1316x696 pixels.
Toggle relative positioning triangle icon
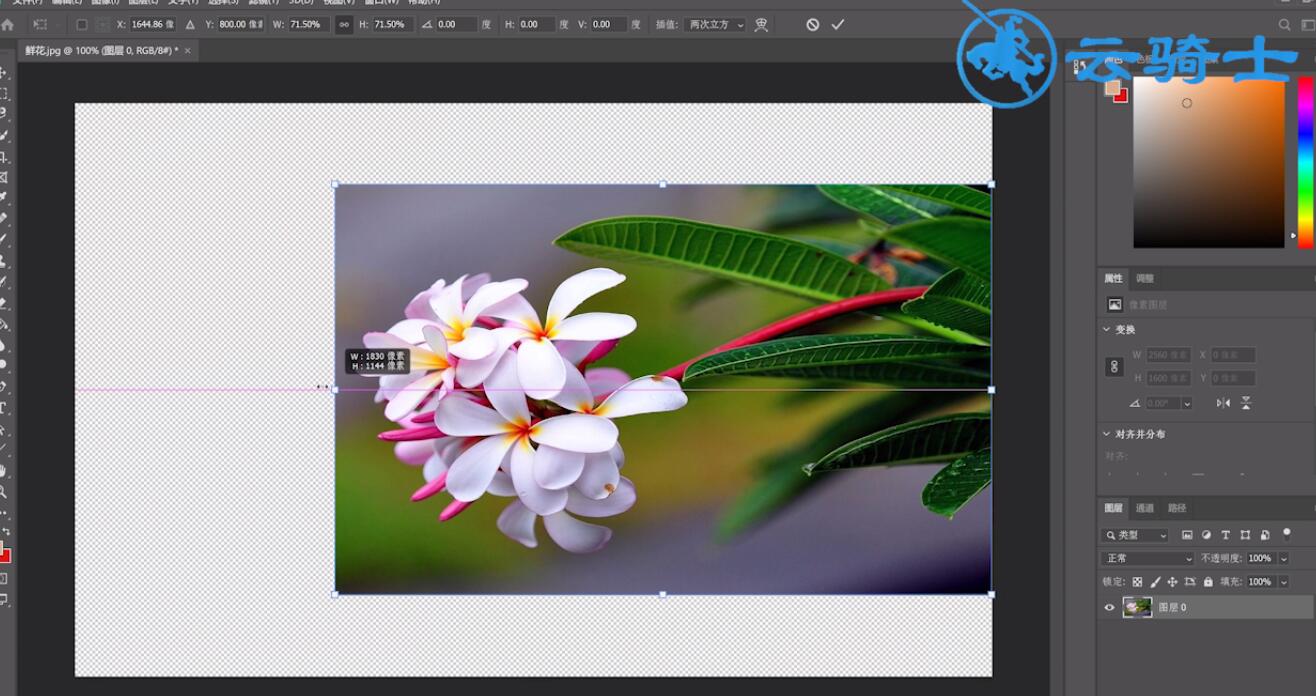click(x=190, y=24)
